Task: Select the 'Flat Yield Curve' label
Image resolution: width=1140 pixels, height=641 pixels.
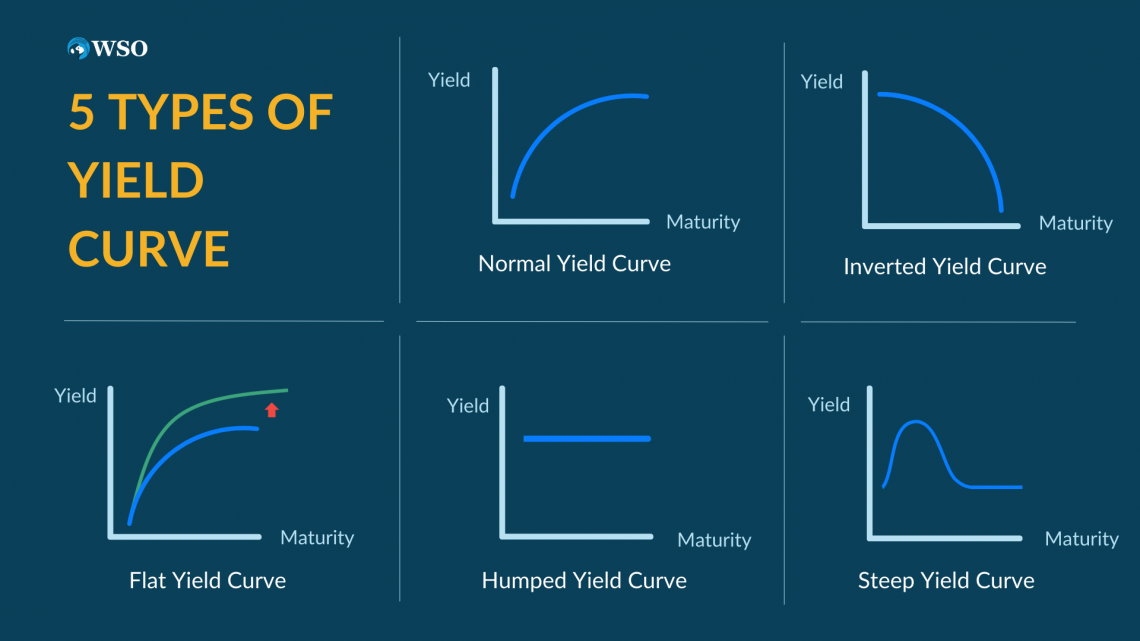Action: [x=207, y=580]
